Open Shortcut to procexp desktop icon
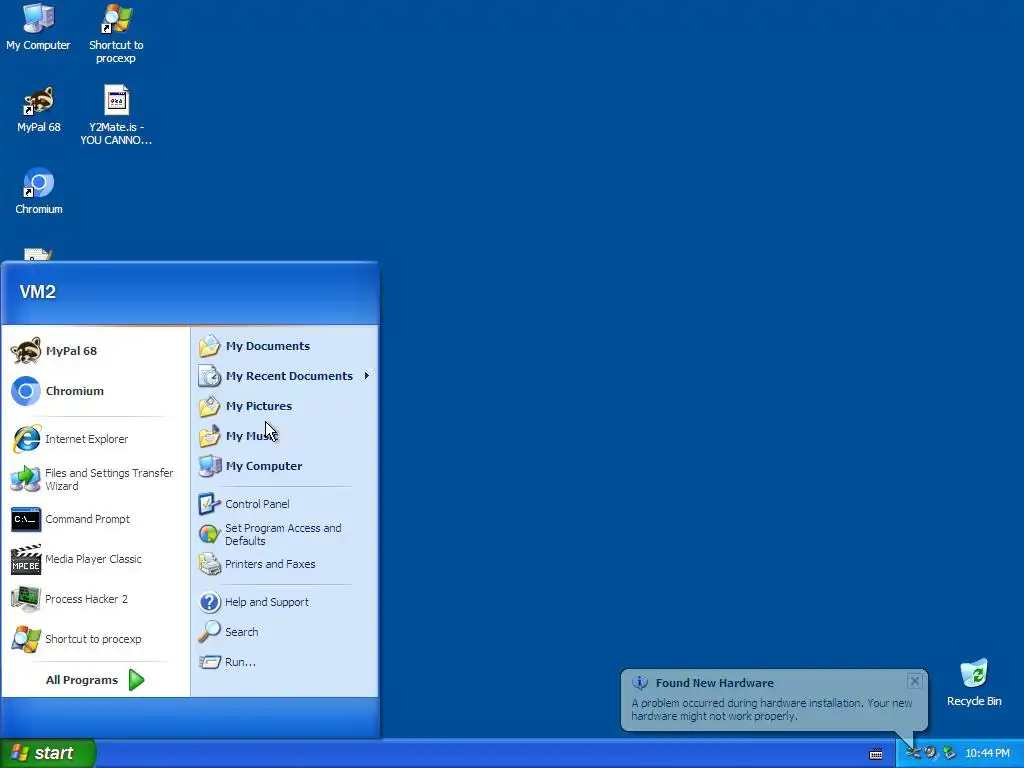The width and height of the screenshot is (1024, 768). point(116,34)
